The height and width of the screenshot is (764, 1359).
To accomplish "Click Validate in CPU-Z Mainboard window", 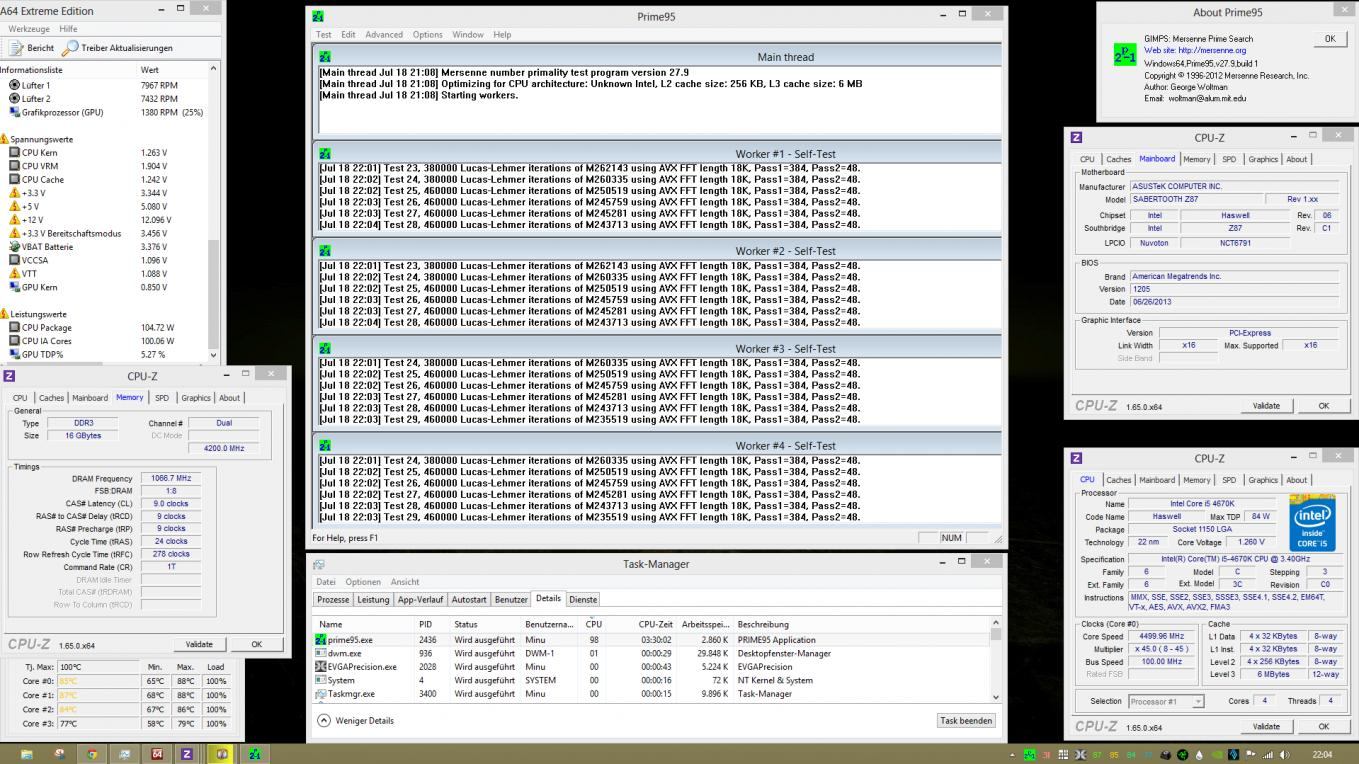I will click(1266, 406).
